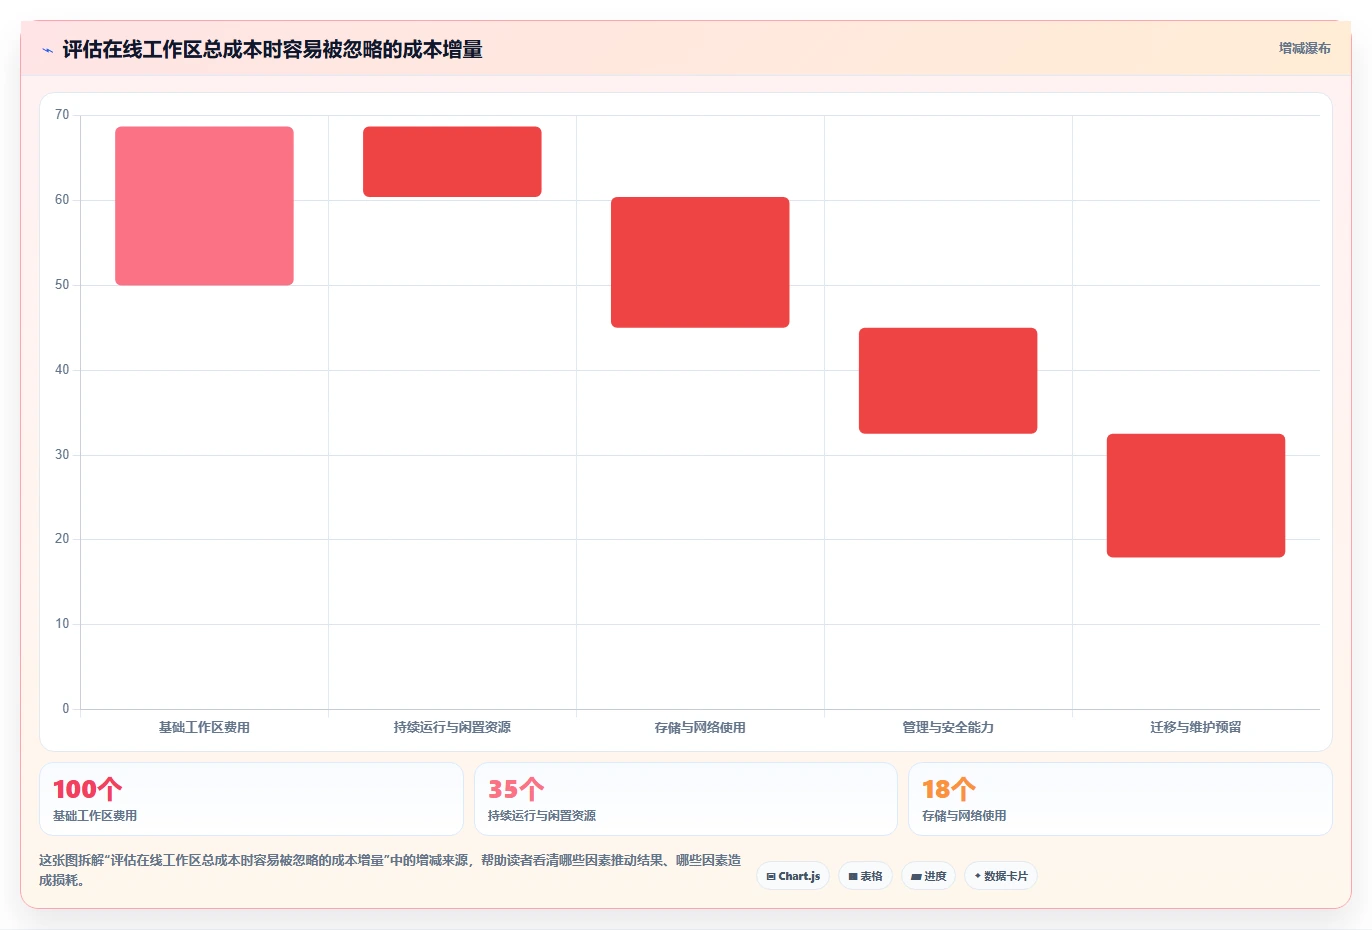Viewport: 1372px width, 930px height.
Task: Click the y-axis value 30
Action: click(62, 455)
